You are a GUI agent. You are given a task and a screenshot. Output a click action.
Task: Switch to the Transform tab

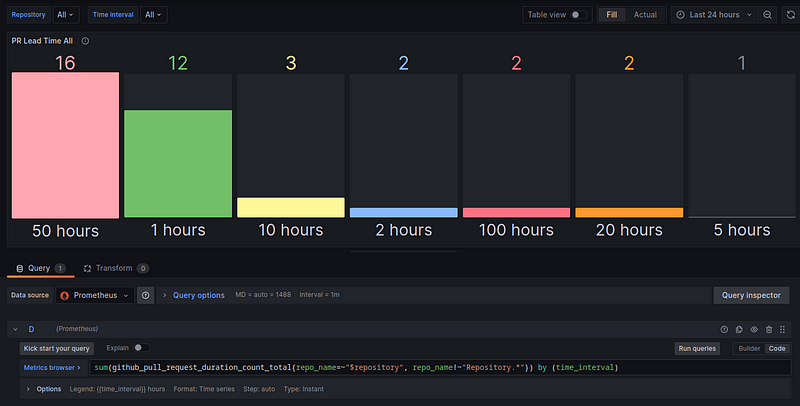pyautogui.click(x=116, y=268)
